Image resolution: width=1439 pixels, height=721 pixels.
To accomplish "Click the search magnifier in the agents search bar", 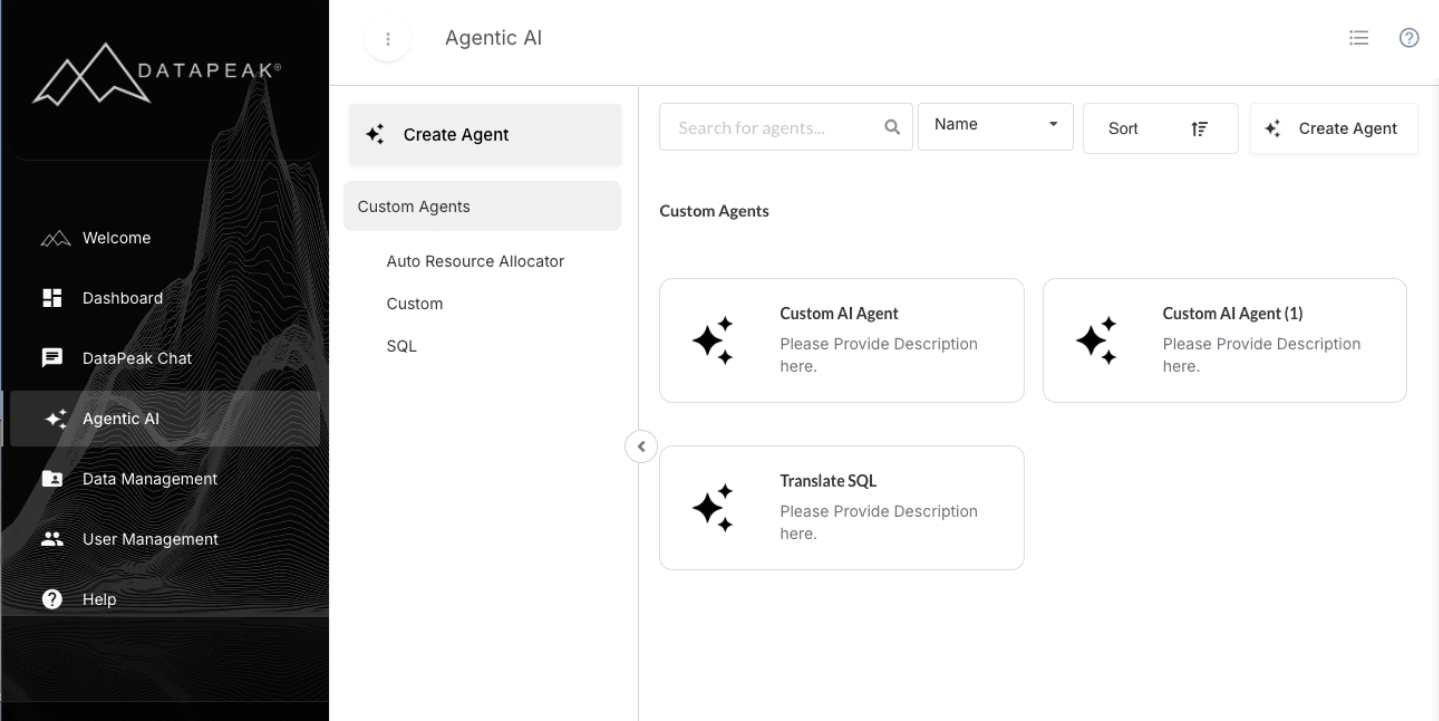I will [890, 126].
